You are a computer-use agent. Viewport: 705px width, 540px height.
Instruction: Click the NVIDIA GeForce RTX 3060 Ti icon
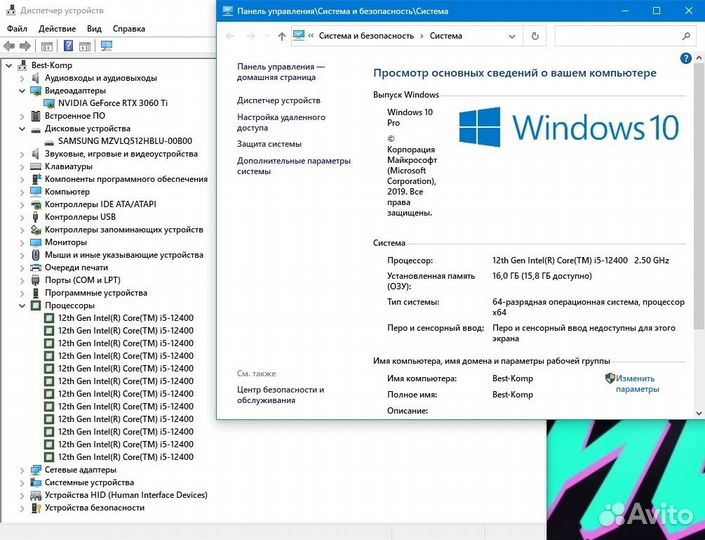pos(49,103)
